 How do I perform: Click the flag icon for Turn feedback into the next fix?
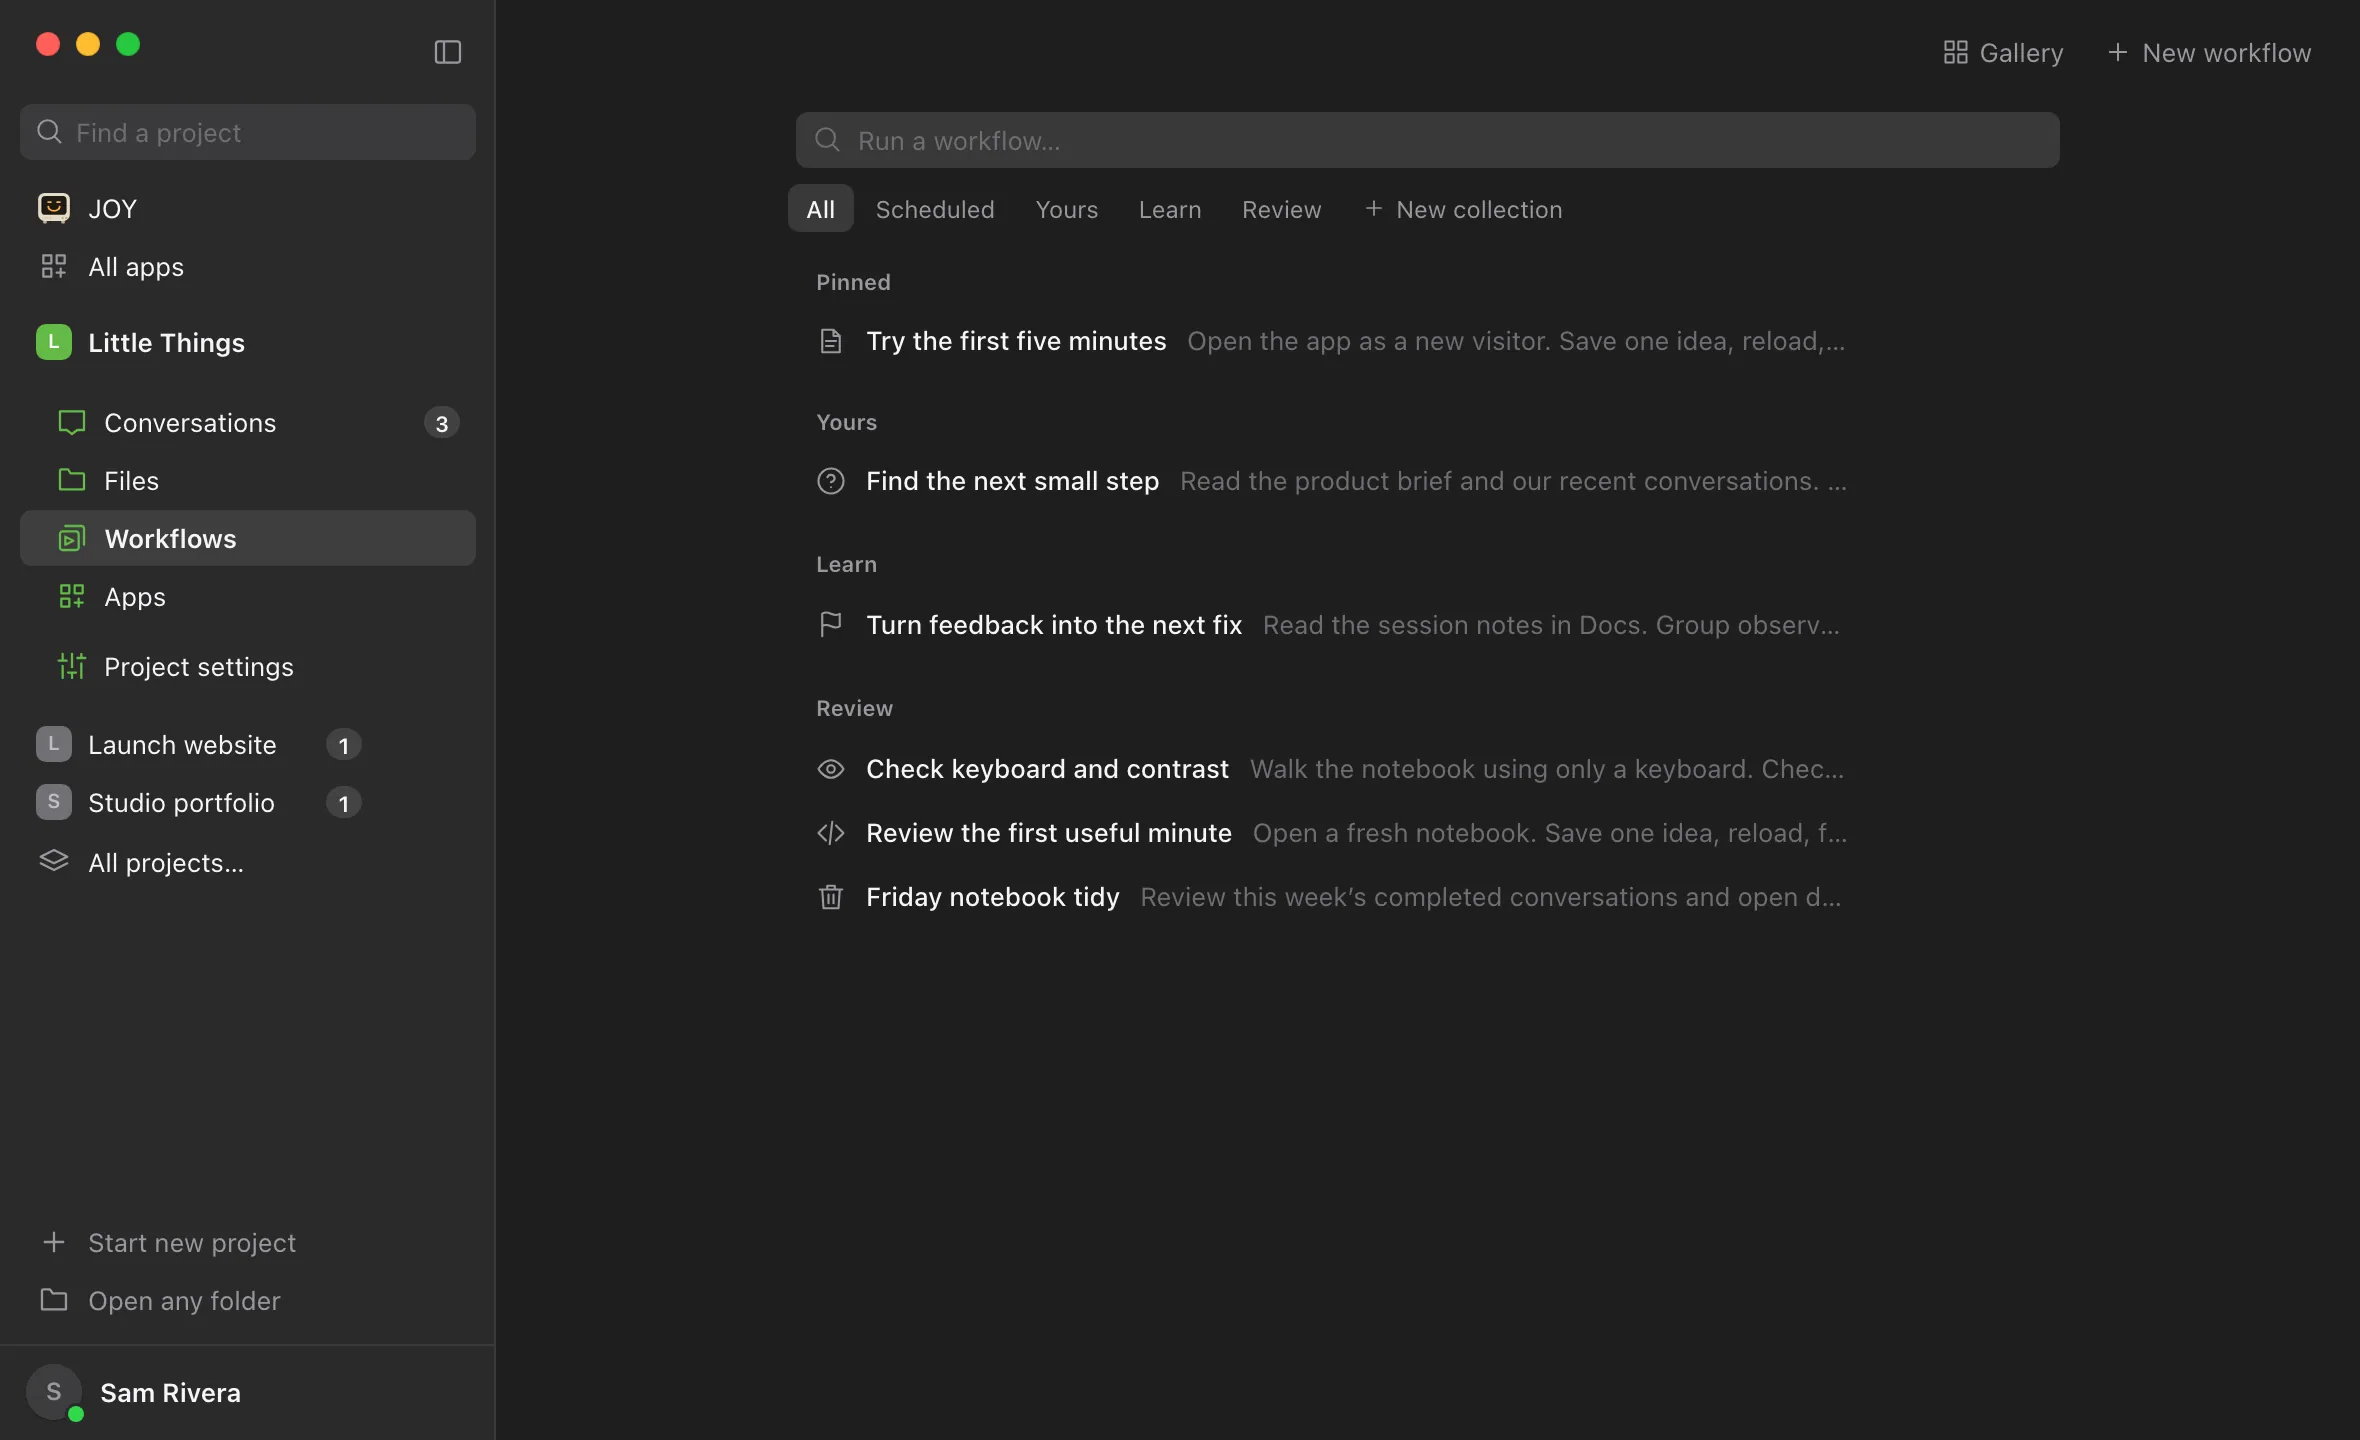pyautogui.click(x=830, y=625)
